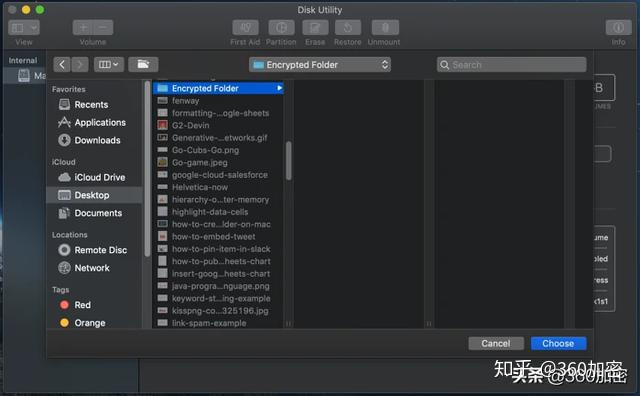This screenshot has height=396, width=640.
Task: Select Go-Cubs-Go.png file
Action: click(x=218, y=150)
